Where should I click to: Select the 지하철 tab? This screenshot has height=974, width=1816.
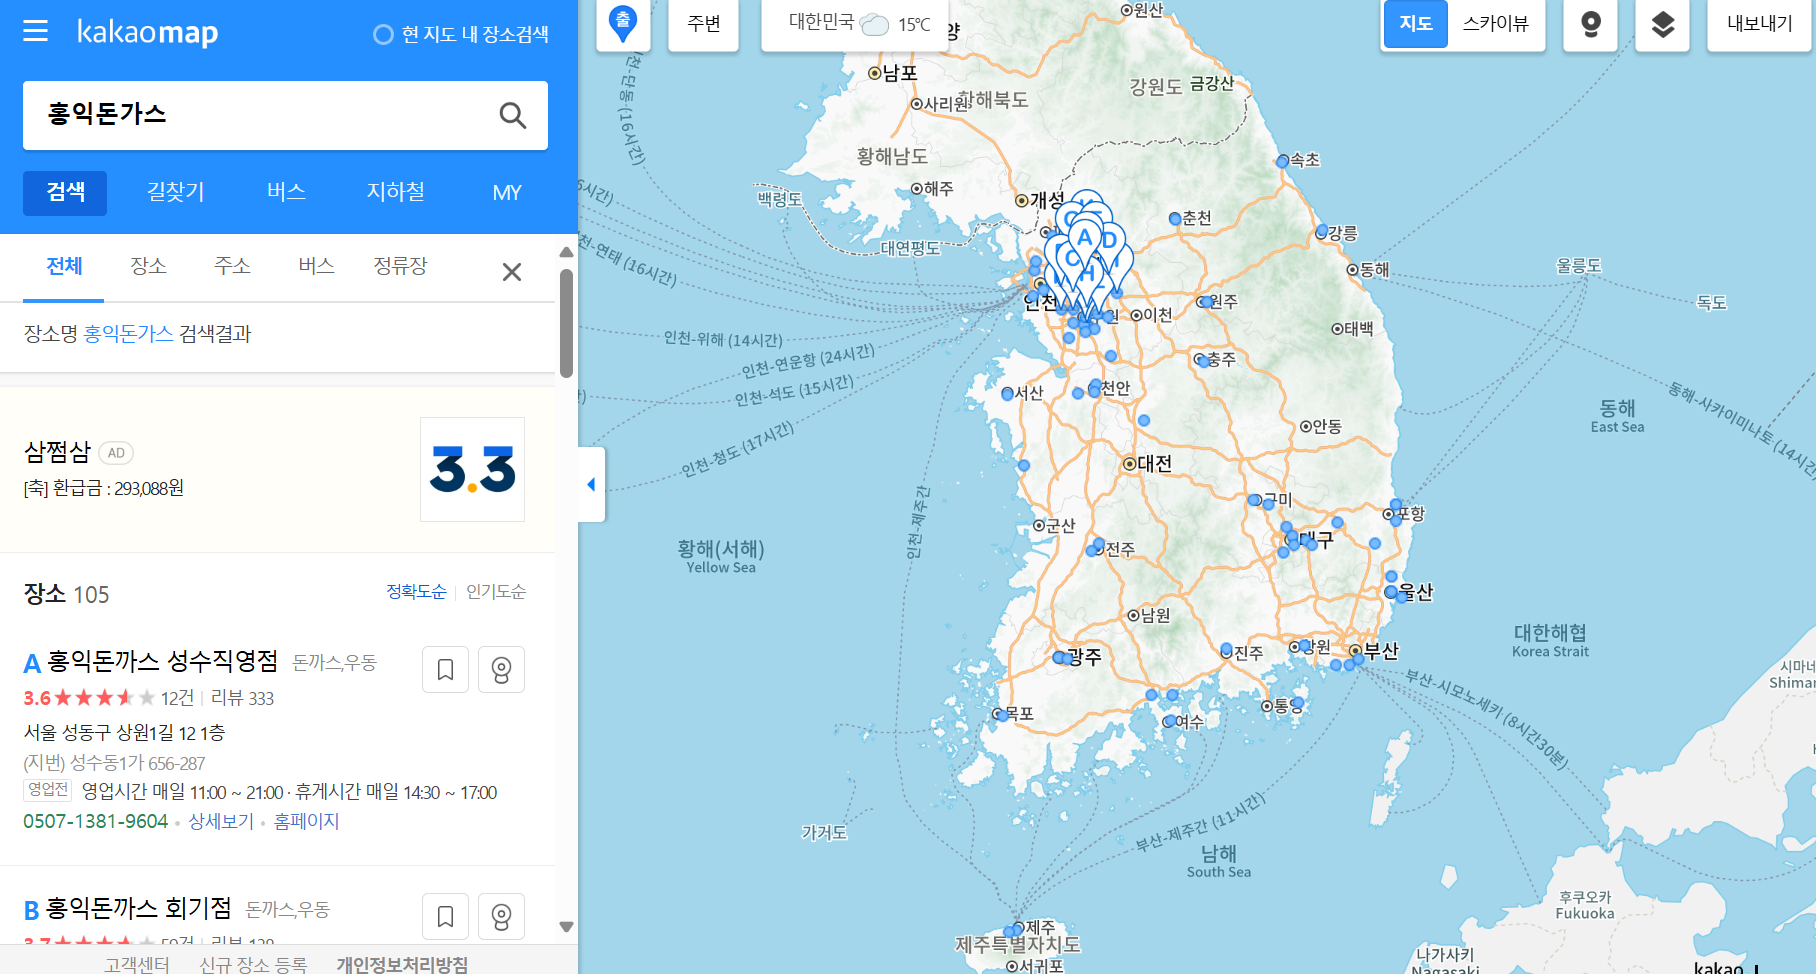pos(396,192)
